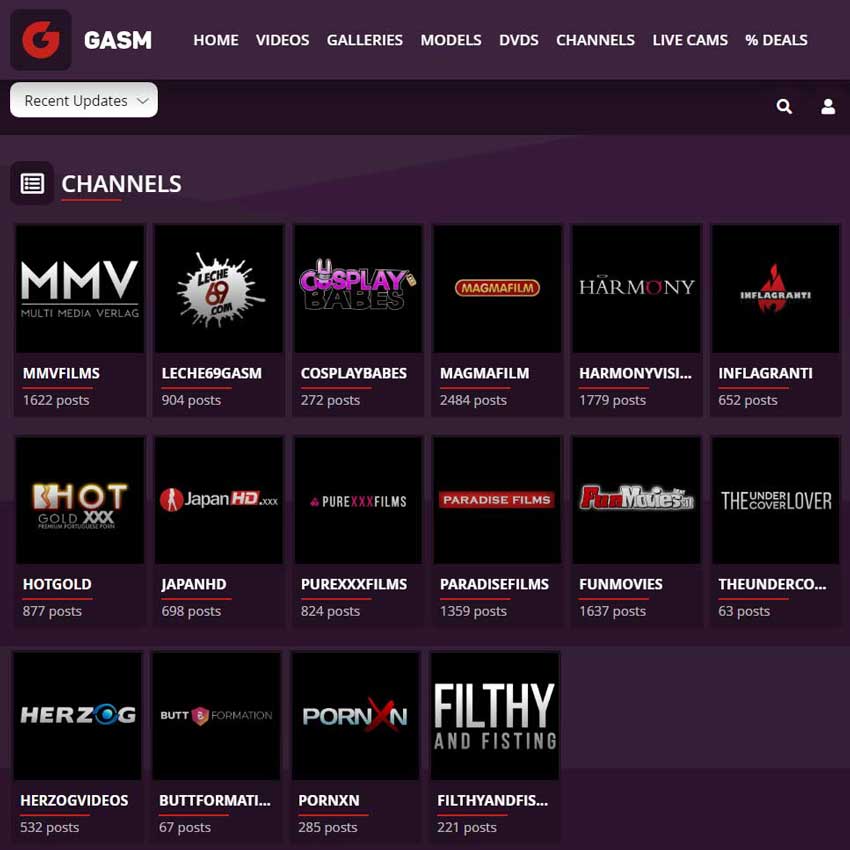
Task: Open the search magnifier icon
Action: [784, 106]
